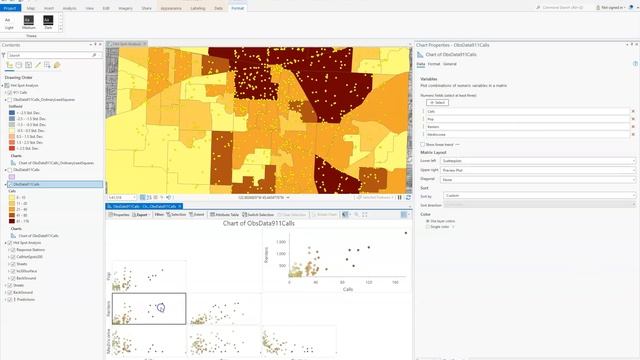Close the ObsData911Calls chart view tab

click(x=180, y=206)
